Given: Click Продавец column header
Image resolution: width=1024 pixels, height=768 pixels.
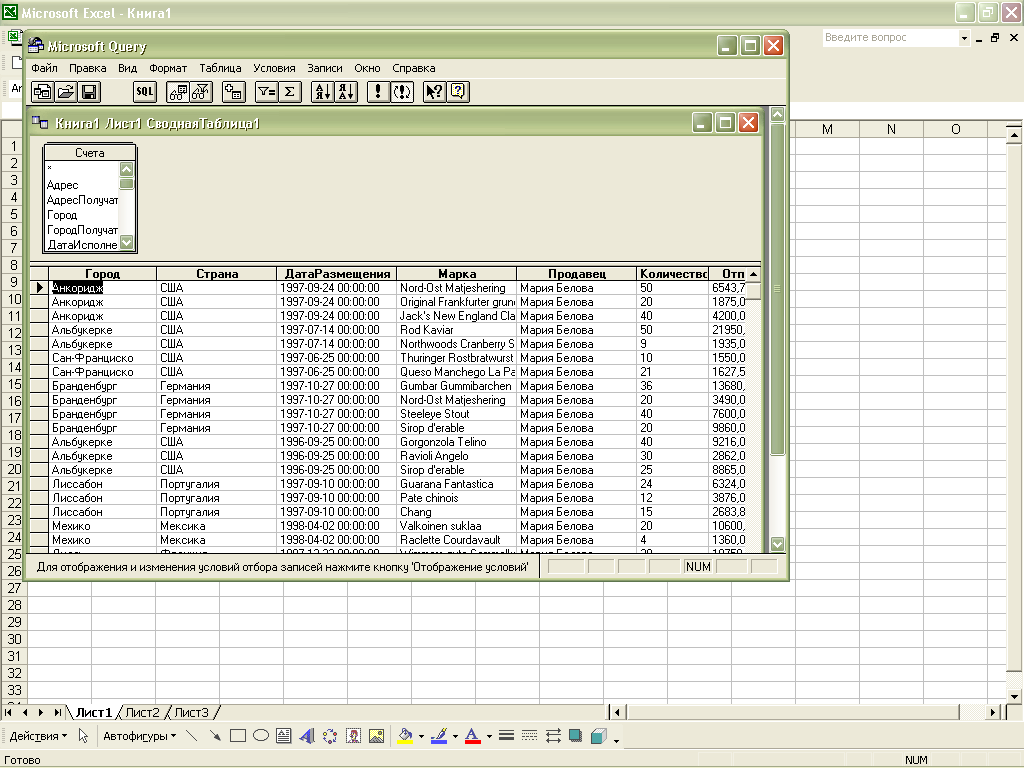Looking at the screenshot, I should pyautogui.click(x=577, y=274).
